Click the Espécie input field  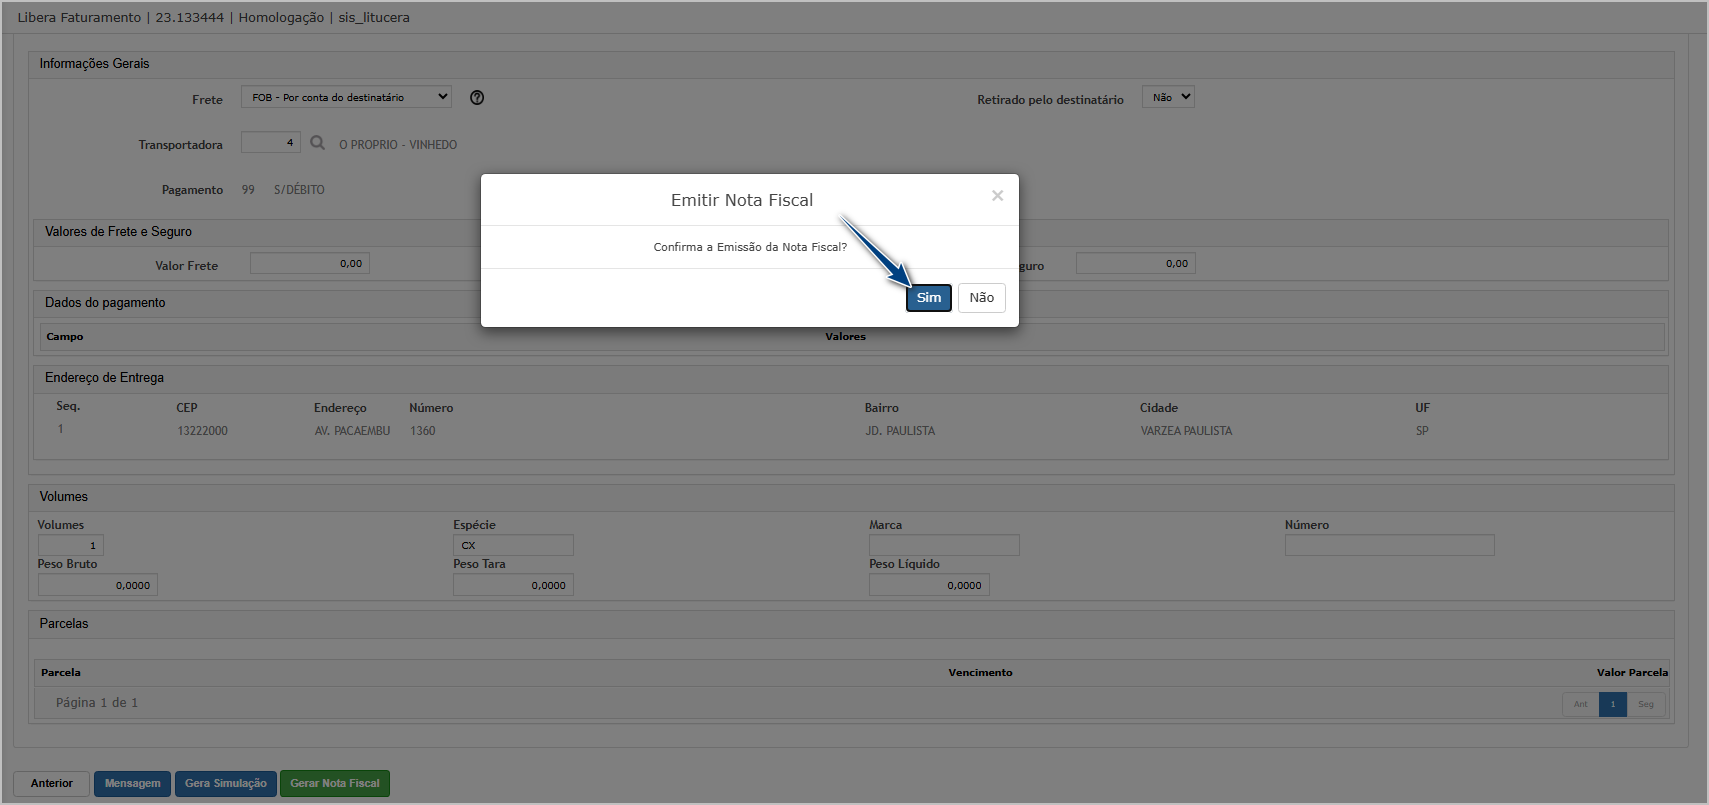click(513, 546)
